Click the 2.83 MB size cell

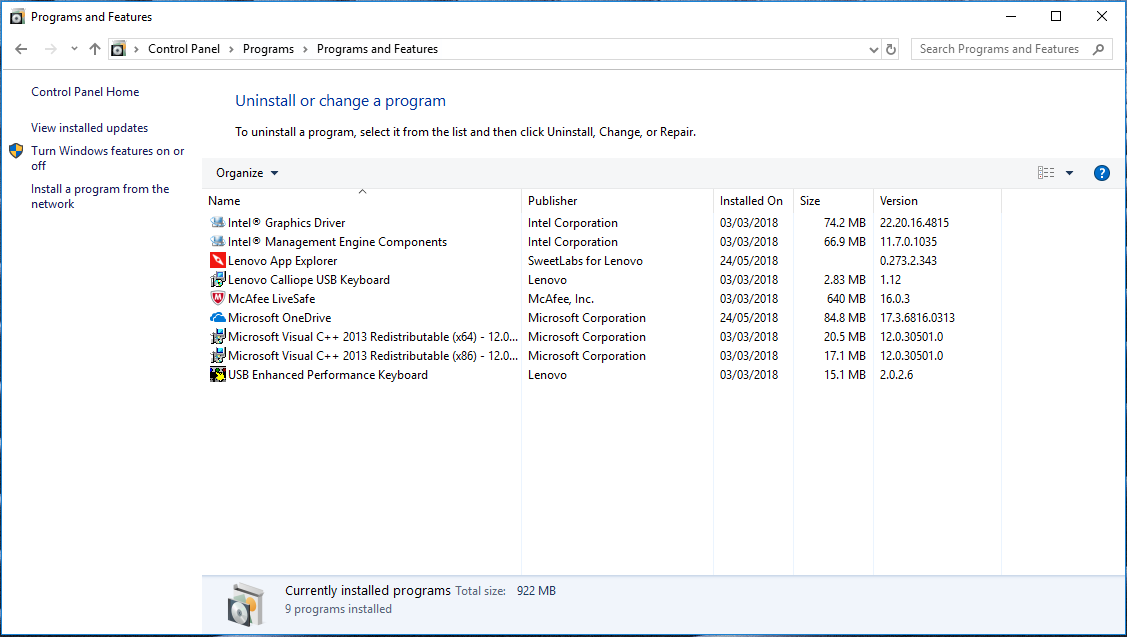[x=845, y=280]
